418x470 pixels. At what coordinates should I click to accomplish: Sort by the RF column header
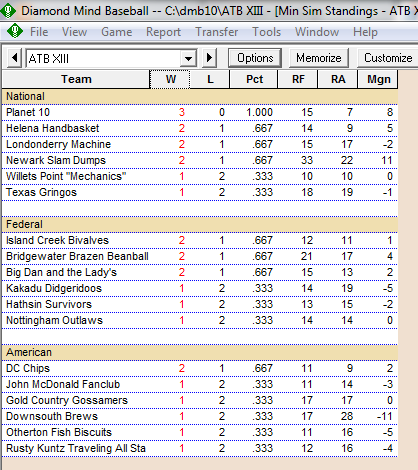(x=298, y=79)
